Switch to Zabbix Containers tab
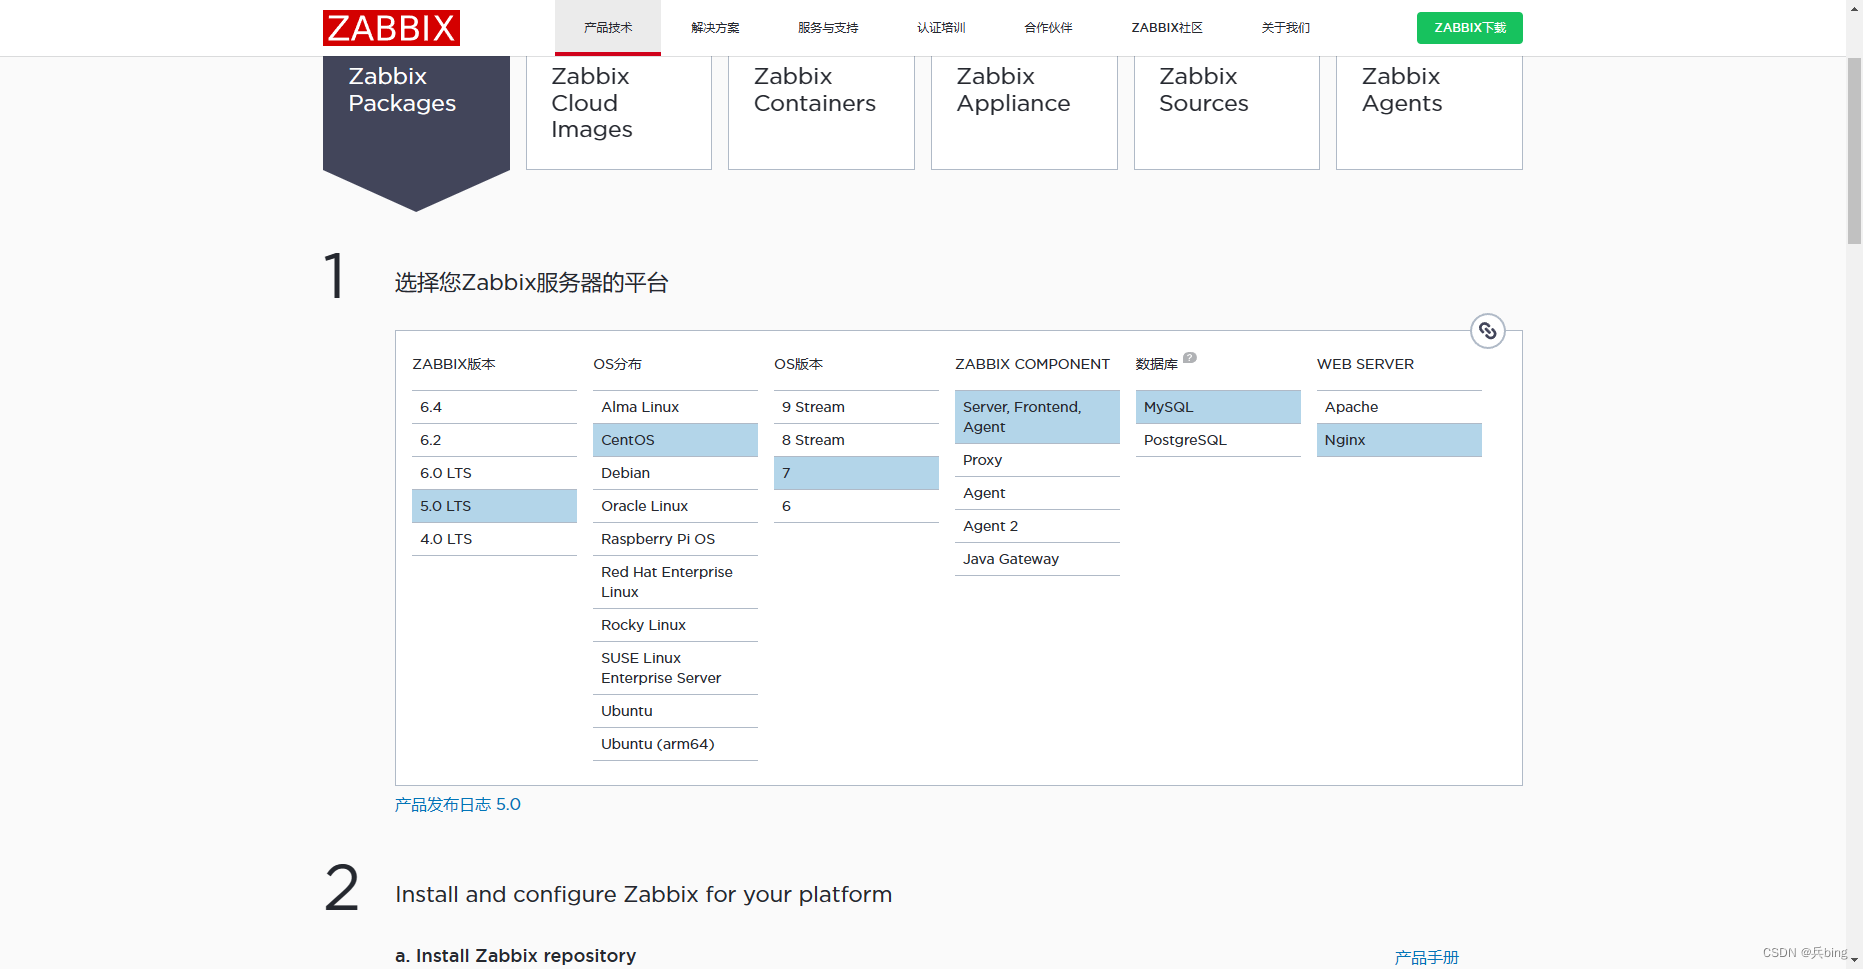Viewport: 1863px width, 969px height. point(821,112)
